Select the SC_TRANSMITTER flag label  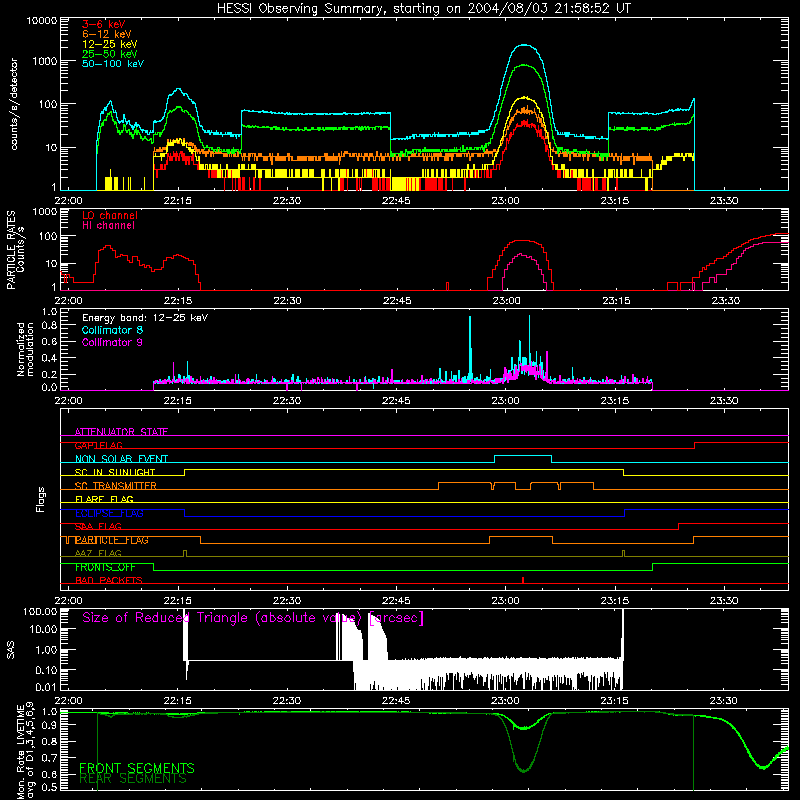(x=116, y=486)
